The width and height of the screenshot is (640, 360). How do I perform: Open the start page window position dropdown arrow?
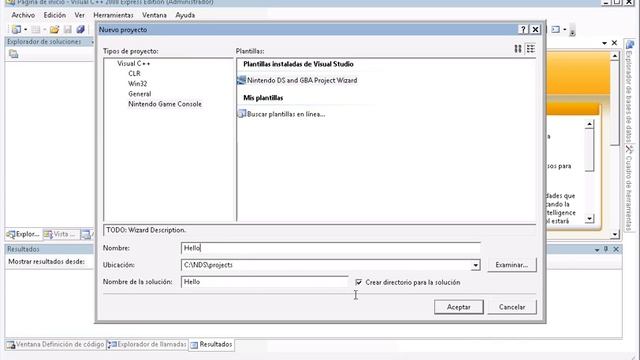[x=604, y=43]
